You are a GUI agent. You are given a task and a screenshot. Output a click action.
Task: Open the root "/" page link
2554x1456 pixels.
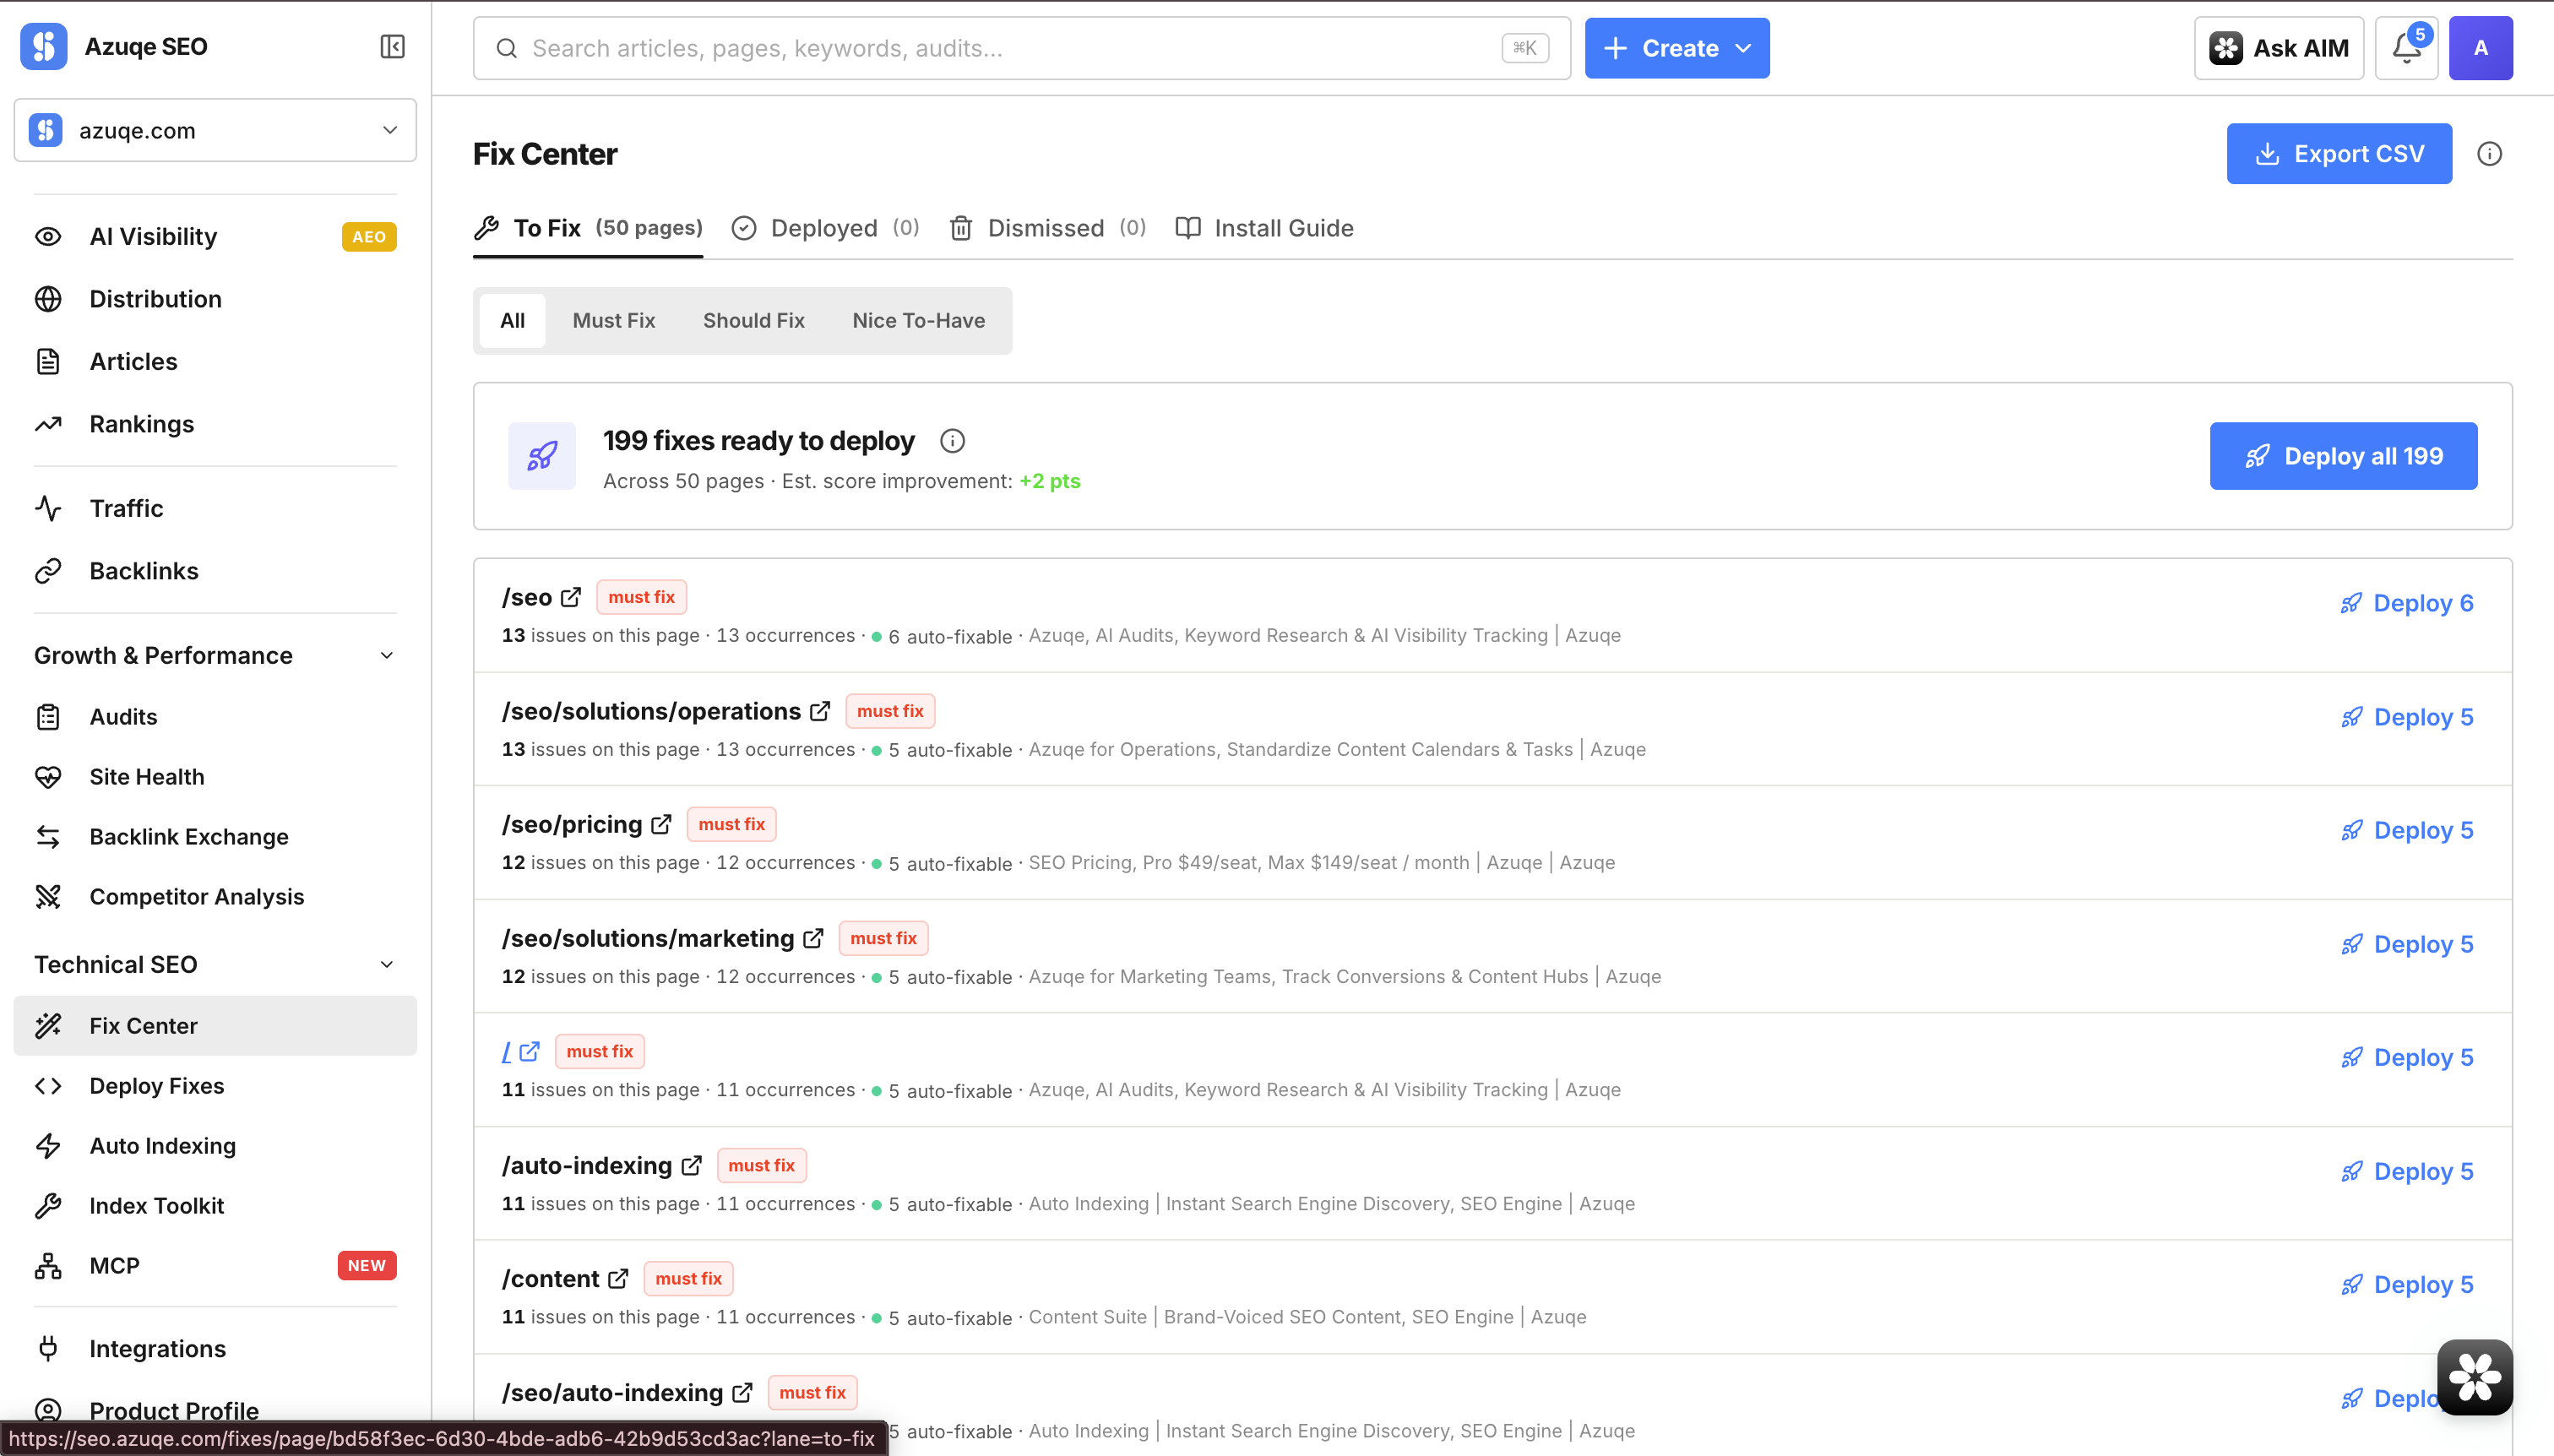pos(507,1052)
